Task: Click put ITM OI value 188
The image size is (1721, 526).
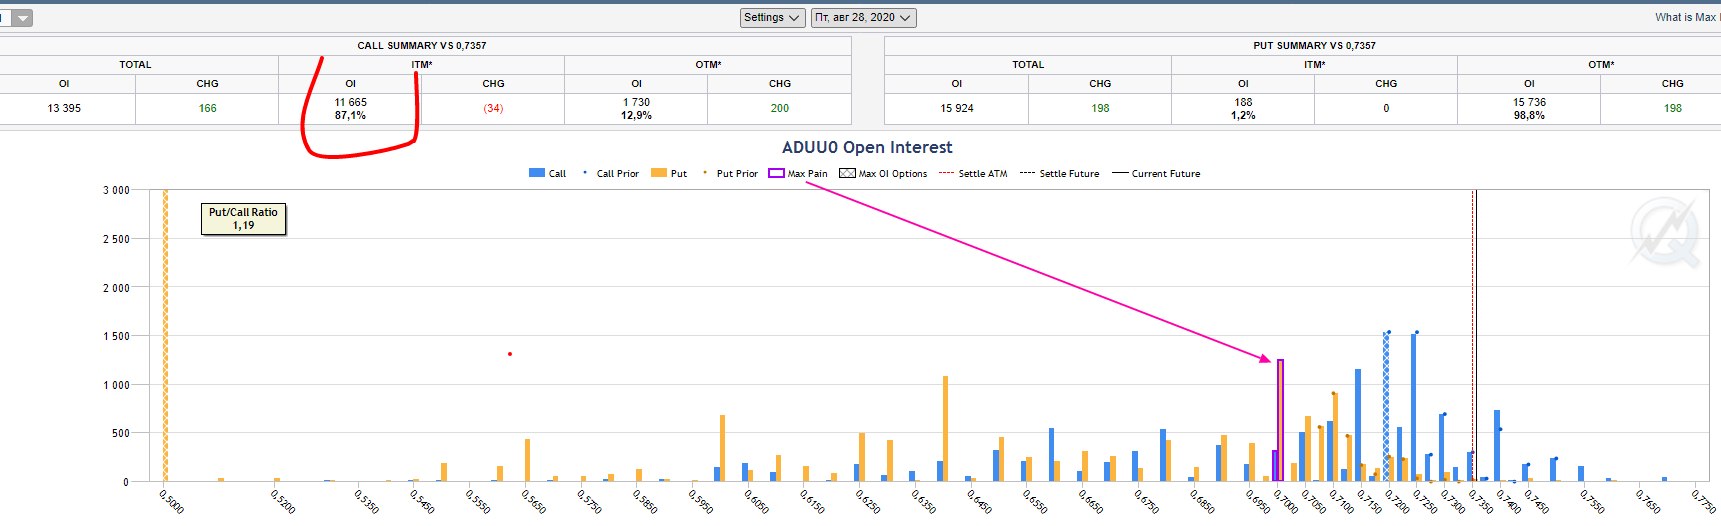Action: pyautogui.click(x=1243, y=102)
